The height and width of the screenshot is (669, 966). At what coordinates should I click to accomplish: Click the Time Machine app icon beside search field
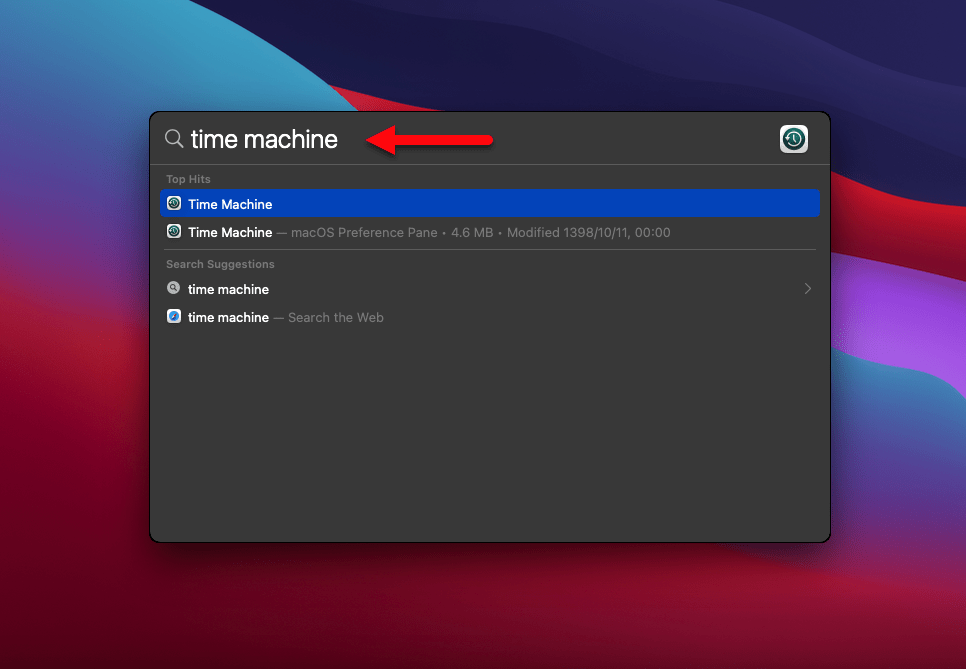click(x=794, y=139)
